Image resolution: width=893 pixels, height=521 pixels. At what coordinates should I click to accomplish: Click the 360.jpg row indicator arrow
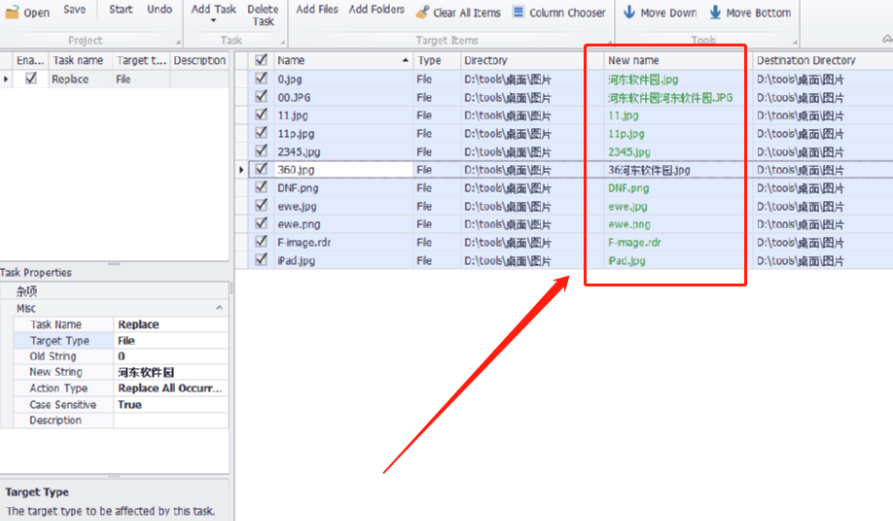click(241, 170)
